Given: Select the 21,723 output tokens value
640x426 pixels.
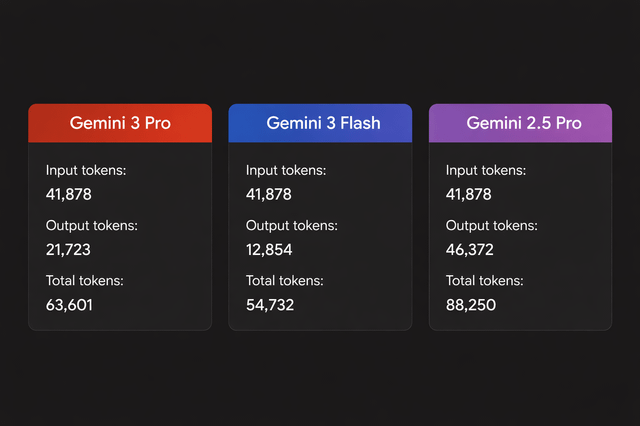Looking at the screenshot, I should pos(68,249).
